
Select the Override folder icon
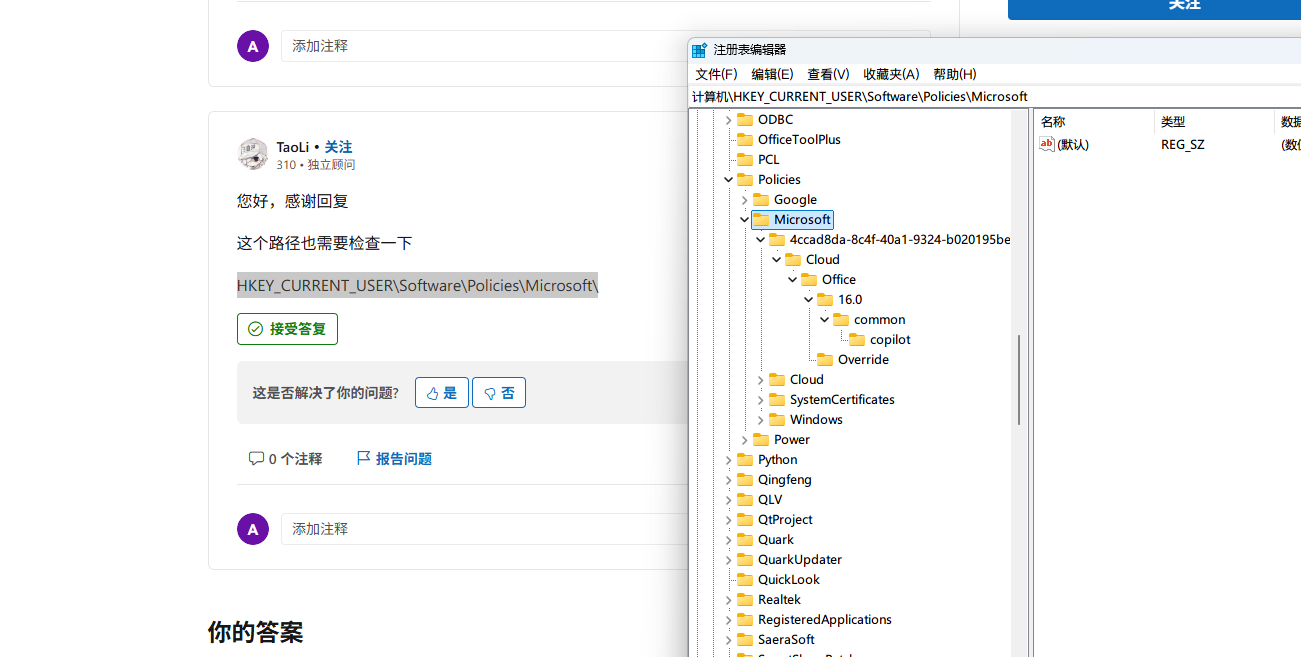pos(825,360)
